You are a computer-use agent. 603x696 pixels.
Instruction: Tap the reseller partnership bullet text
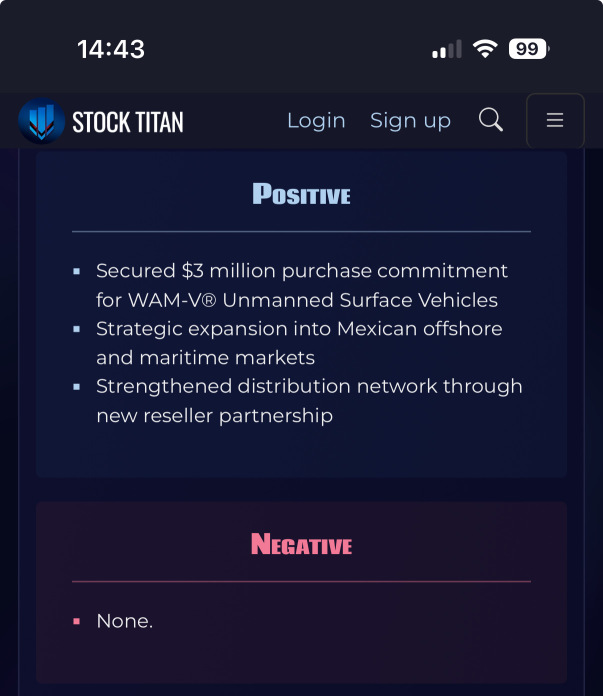click(x=309, y=401)
